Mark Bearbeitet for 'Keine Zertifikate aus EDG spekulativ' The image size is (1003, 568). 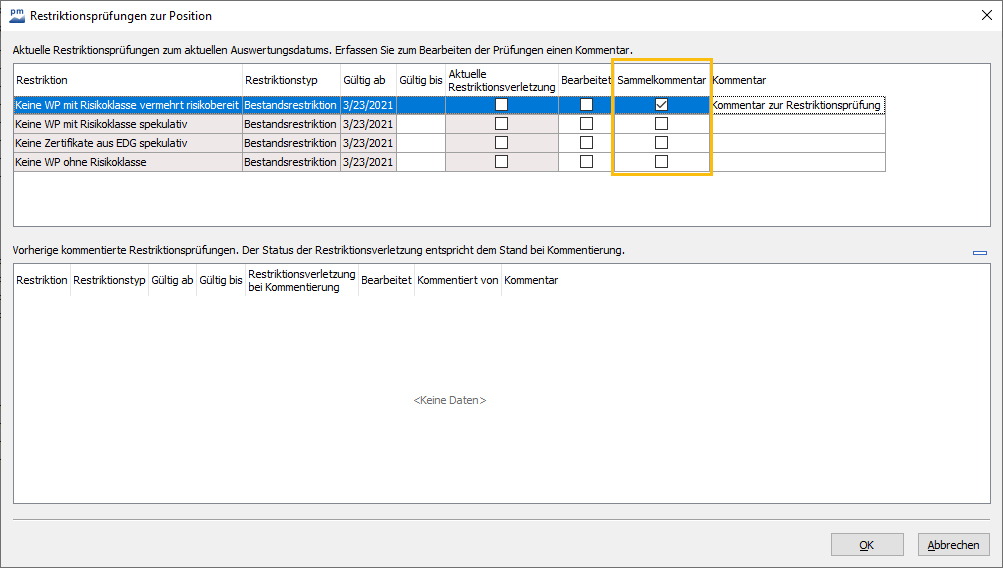click(586, 143)
